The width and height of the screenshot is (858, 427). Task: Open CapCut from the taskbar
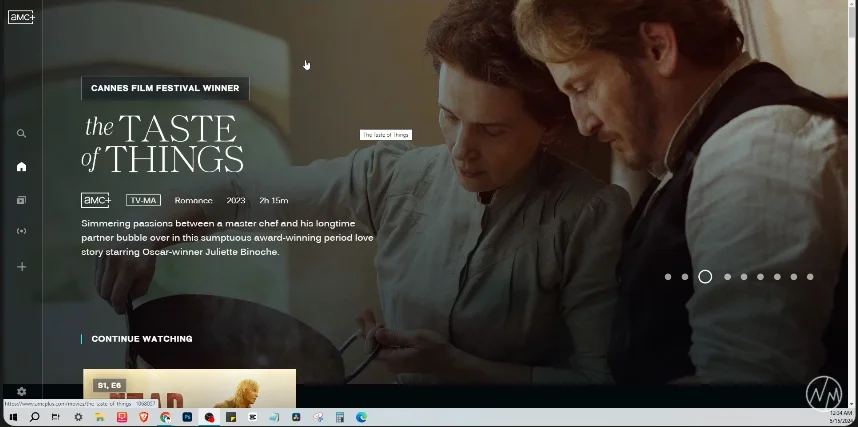click(x=253, y=417)
